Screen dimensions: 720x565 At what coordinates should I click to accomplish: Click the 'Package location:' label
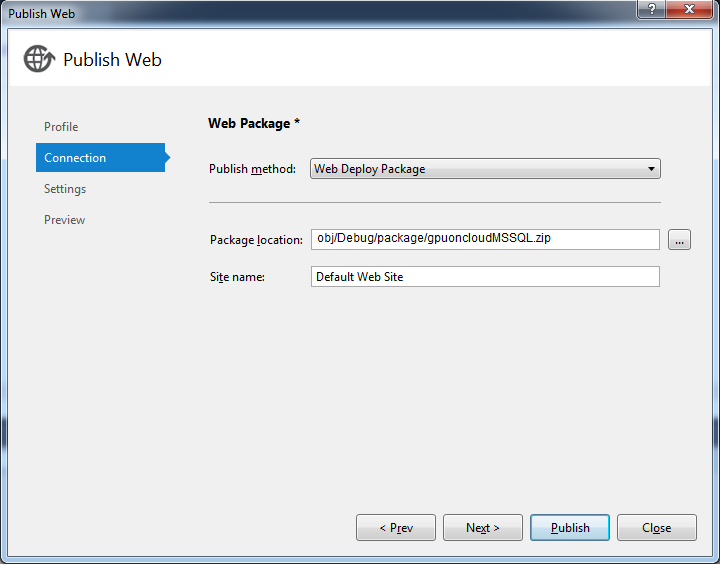(256, 240)
